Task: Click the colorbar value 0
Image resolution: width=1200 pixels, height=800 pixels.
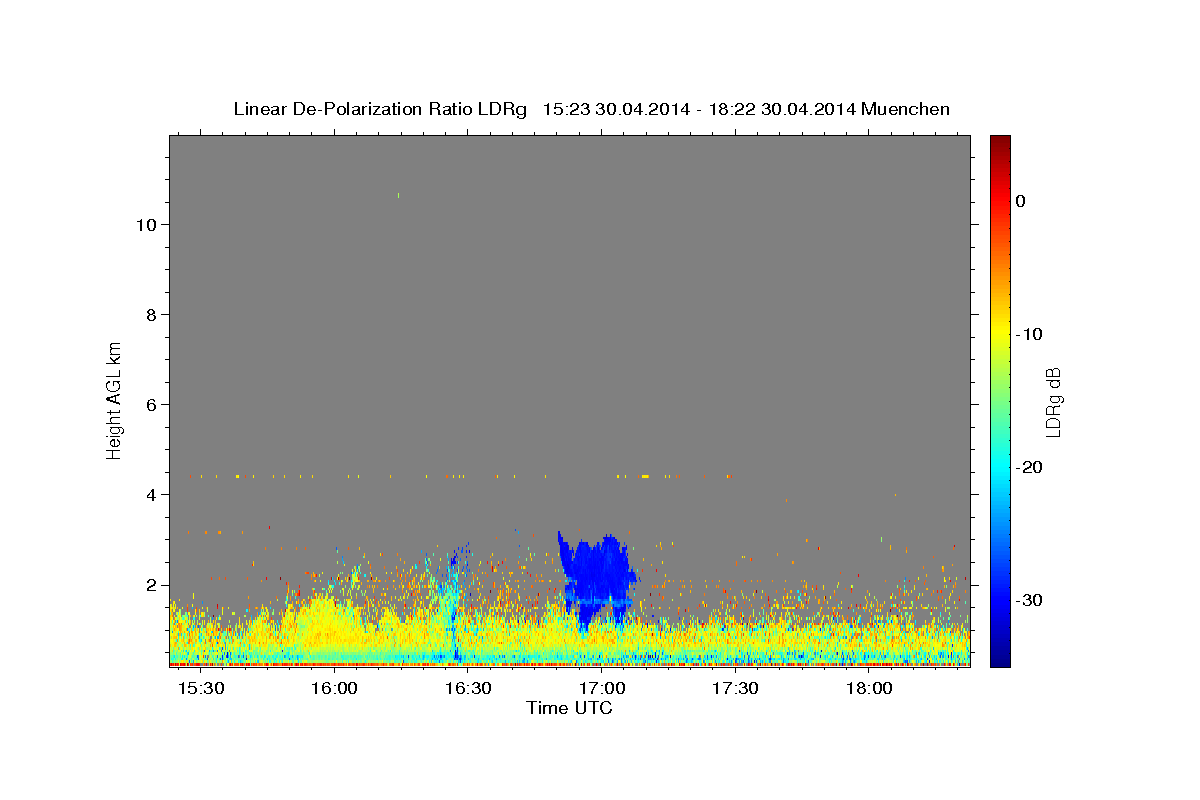Action: pyautogui.click(x=1021, y=201)
